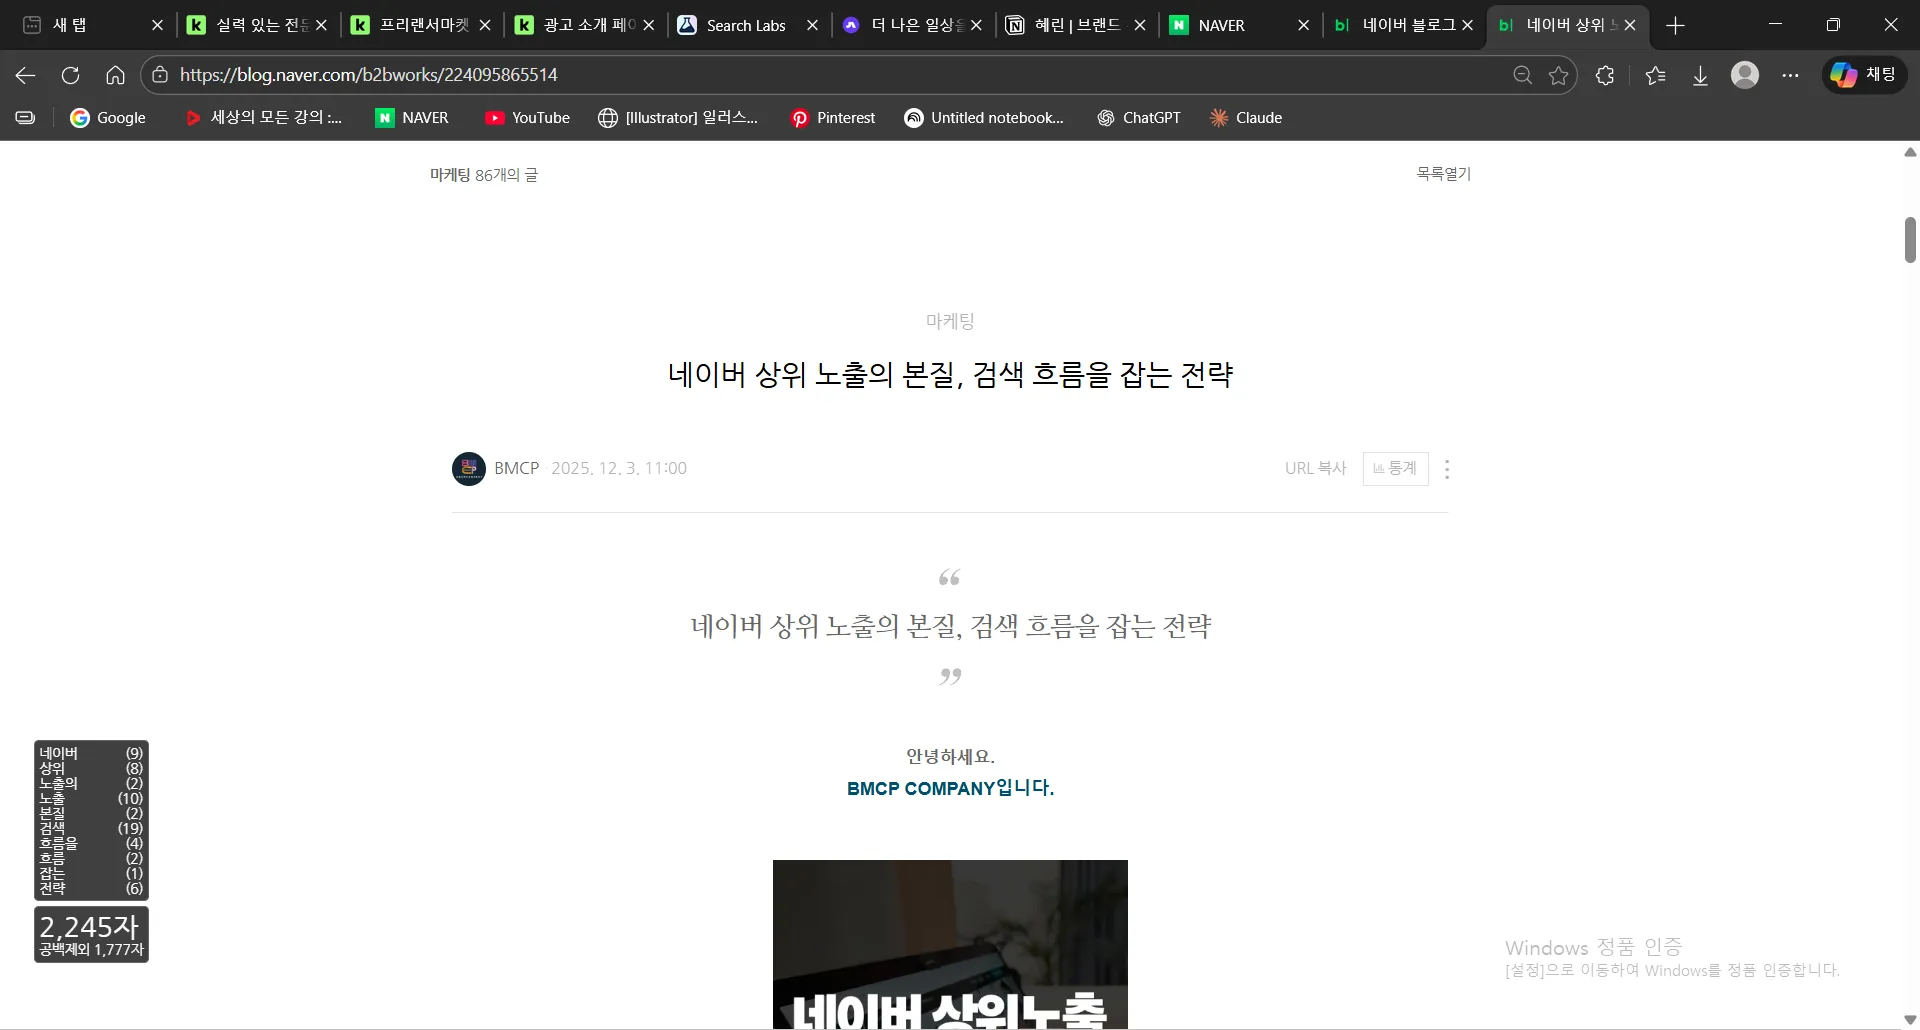Open the Pinterest bookmark
Image resolution: width=1920 pixels, height=1030 pixels.
(832, 117)
